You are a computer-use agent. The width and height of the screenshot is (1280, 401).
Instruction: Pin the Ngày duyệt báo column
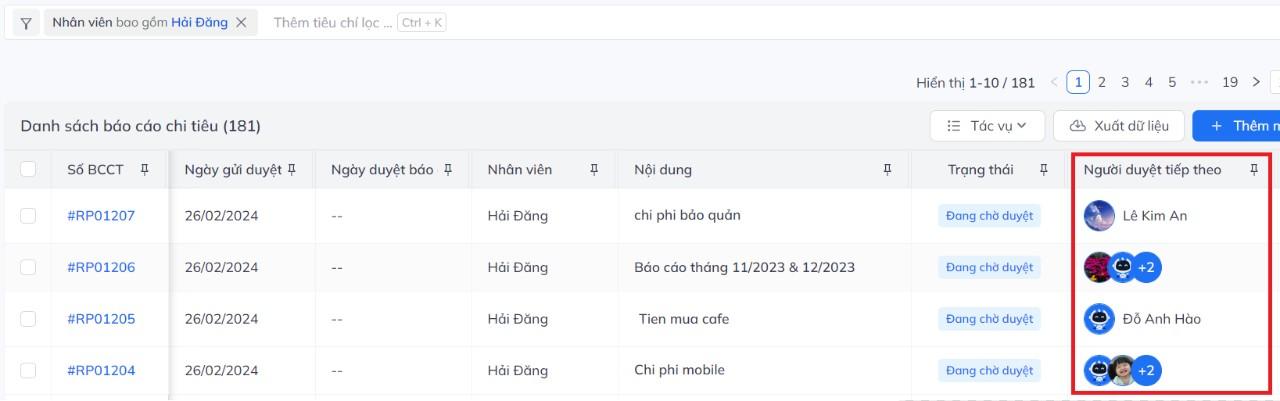pyautogui.click(x=448, y=169)
